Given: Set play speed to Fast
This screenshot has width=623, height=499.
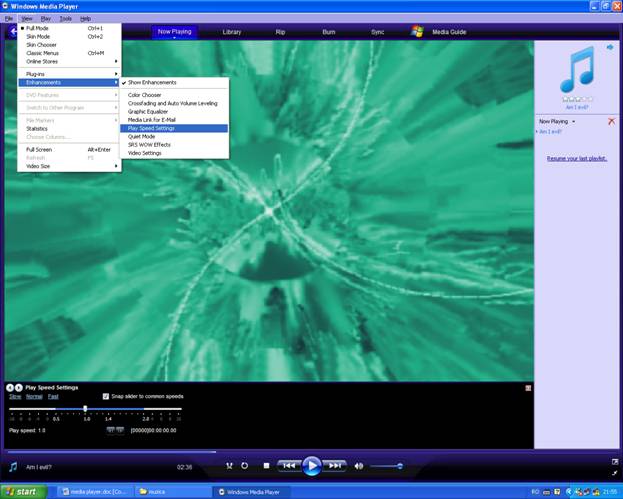Looking at the screenshot, I should 53,396.
